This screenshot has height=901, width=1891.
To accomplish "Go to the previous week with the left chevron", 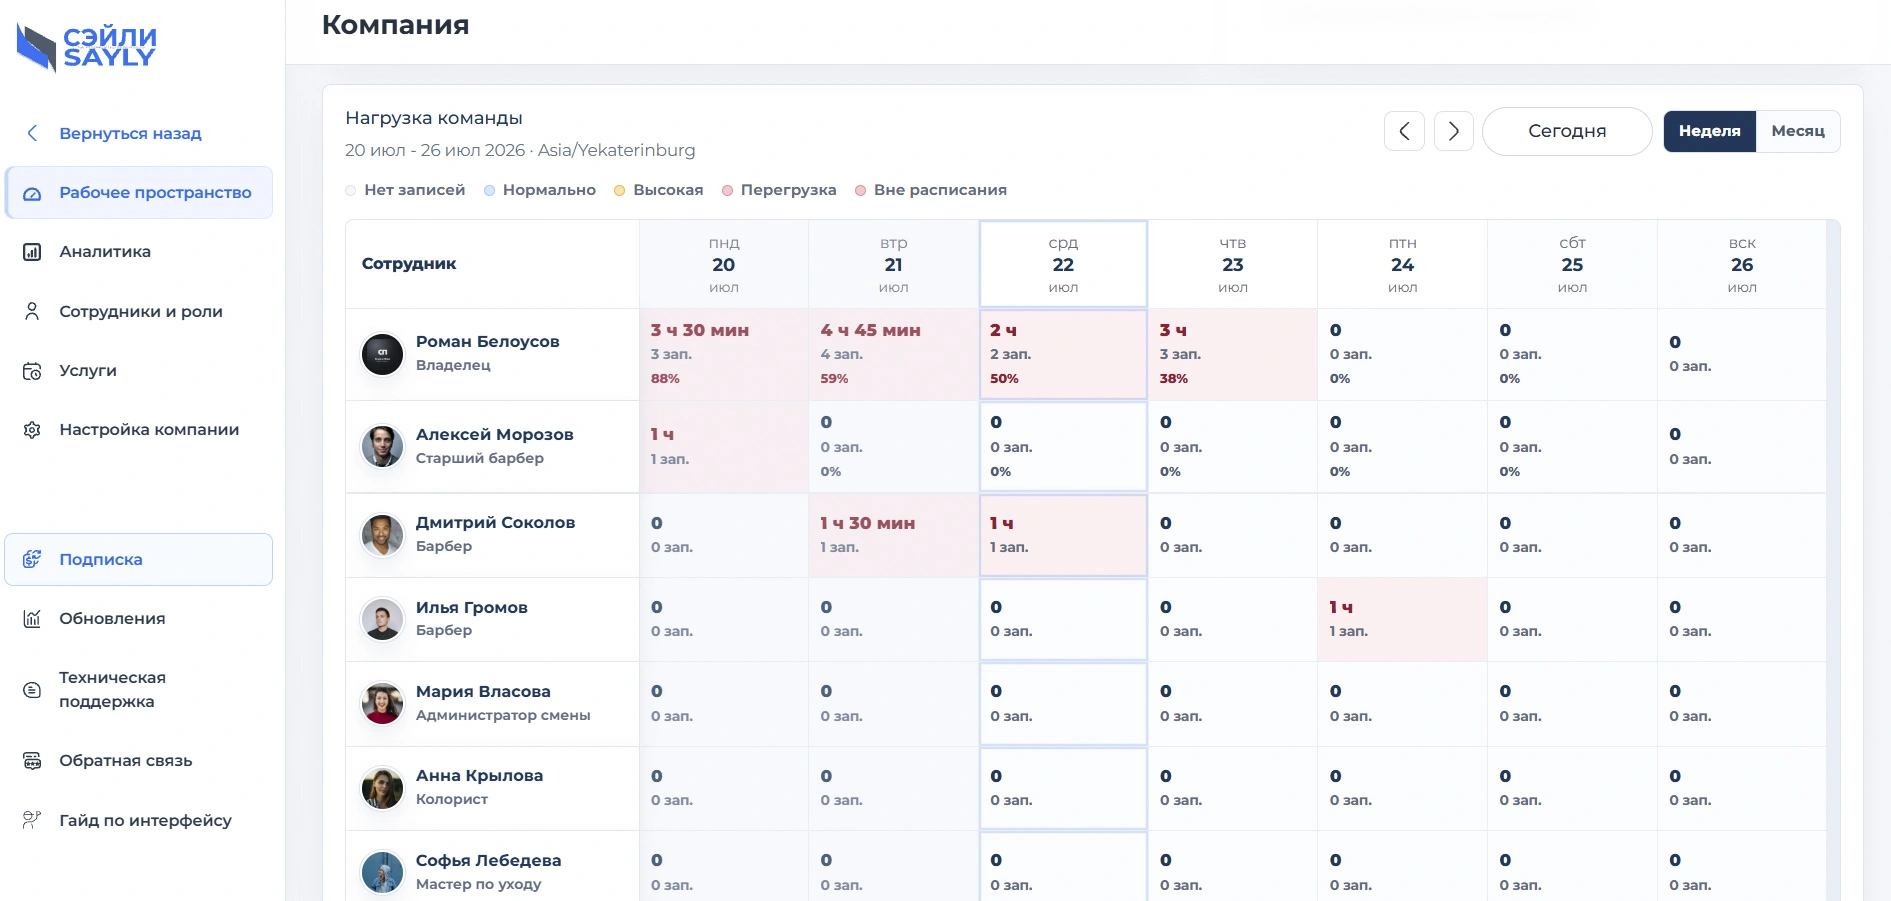I will [x=1404, y=131].
